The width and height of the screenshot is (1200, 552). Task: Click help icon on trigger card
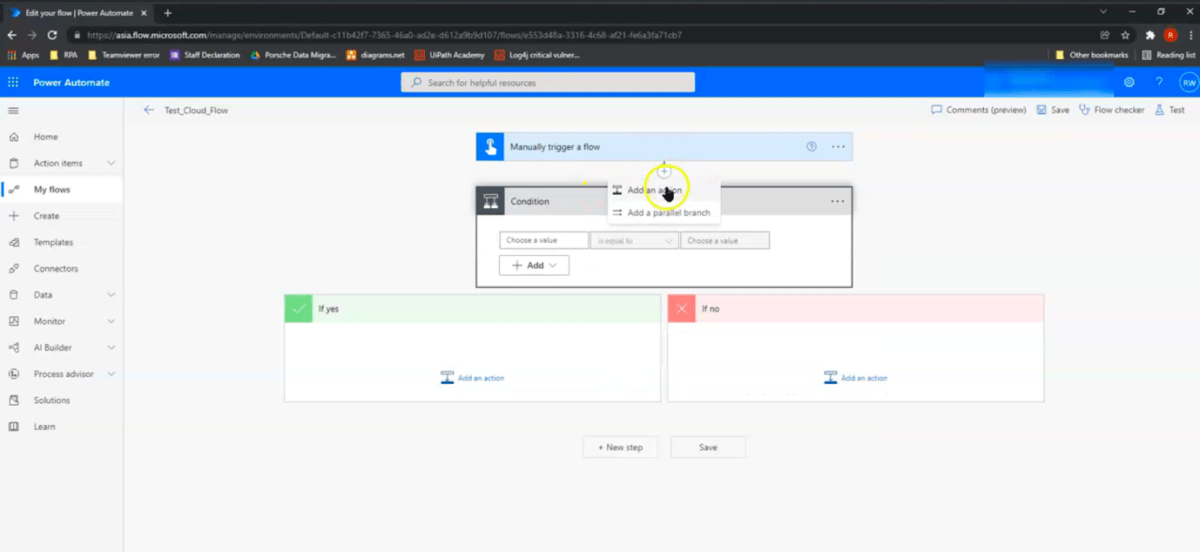(812, 147)
